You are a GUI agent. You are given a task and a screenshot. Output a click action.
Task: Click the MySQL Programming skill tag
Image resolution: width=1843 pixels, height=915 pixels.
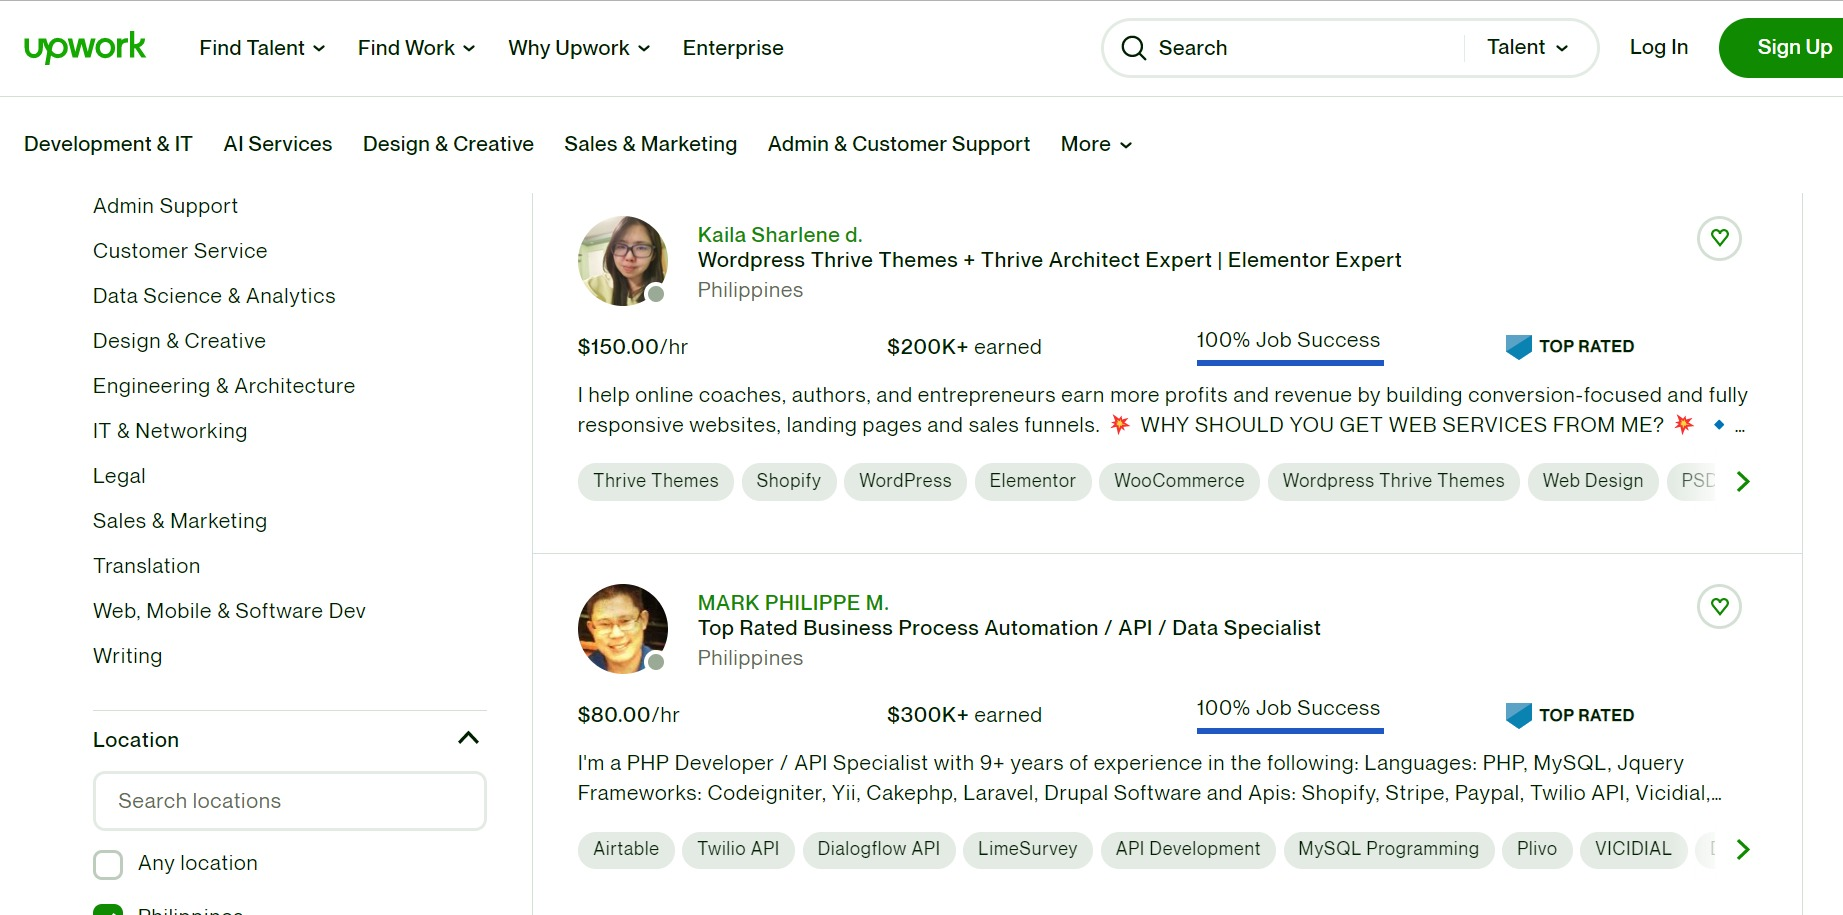(1389, 849)
